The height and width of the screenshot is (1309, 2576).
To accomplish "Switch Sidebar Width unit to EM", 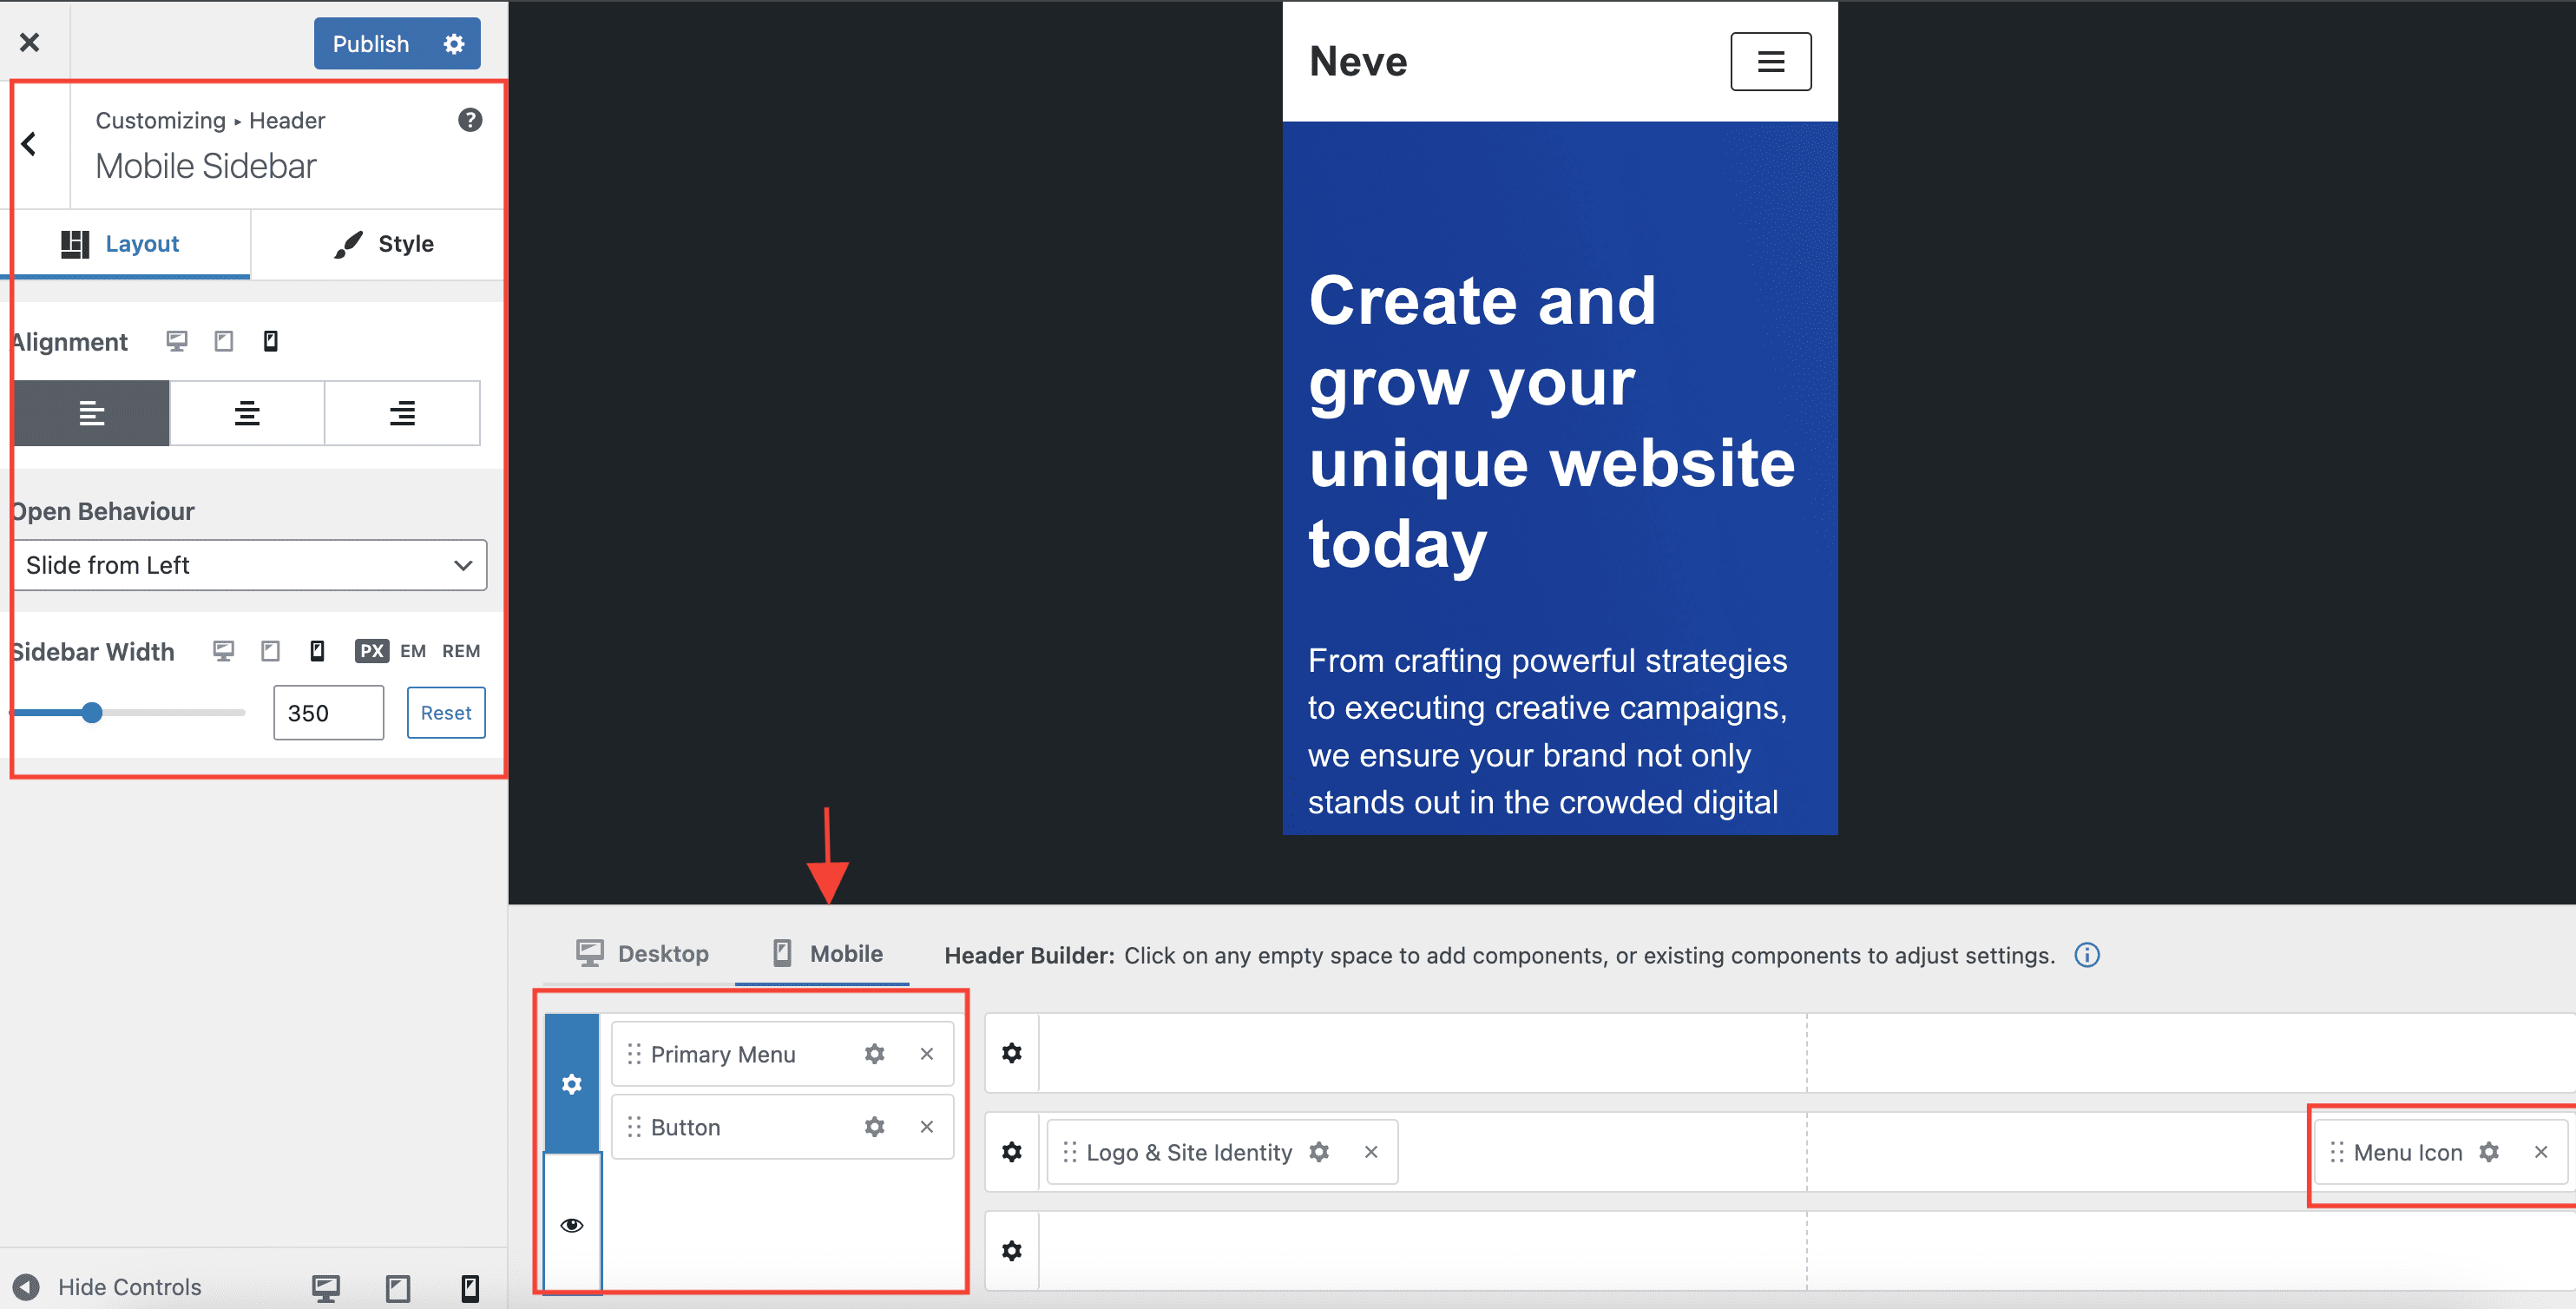I will (413, 651).
